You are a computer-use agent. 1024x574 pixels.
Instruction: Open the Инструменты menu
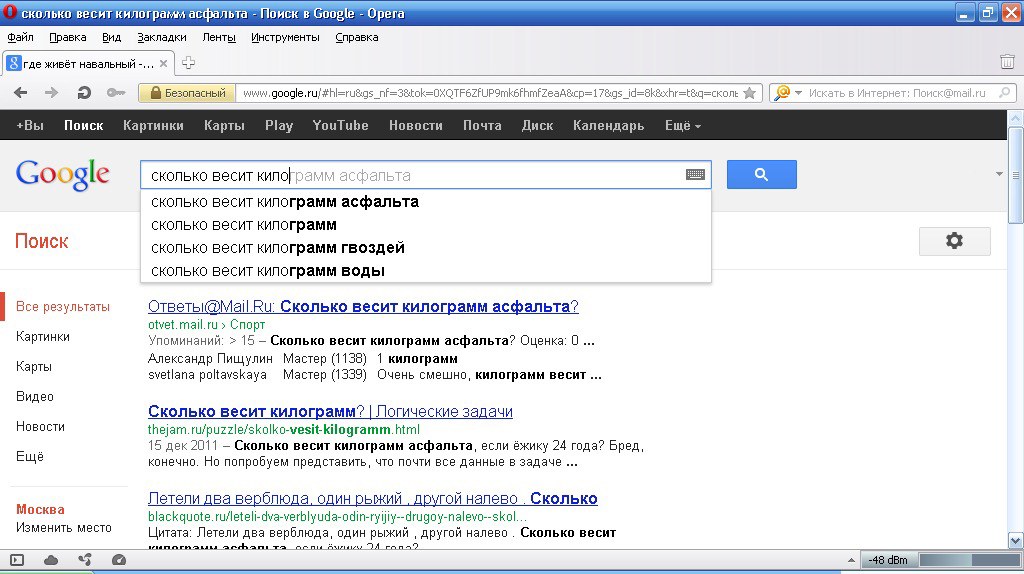(285, 37)
